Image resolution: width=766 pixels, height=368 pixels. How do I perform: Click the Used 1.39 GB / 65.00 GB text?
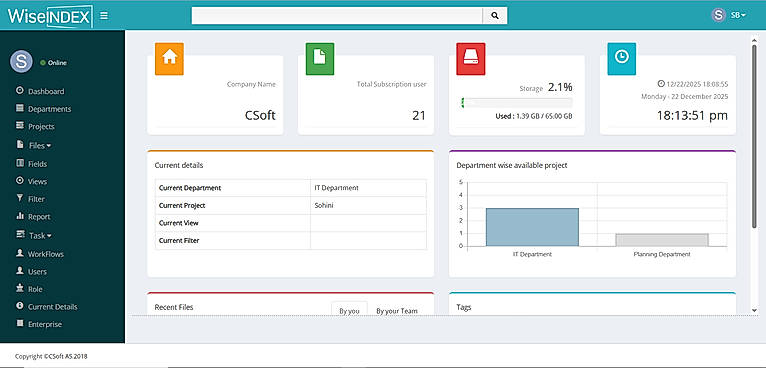pyautogui.click(x=534, y=116)
